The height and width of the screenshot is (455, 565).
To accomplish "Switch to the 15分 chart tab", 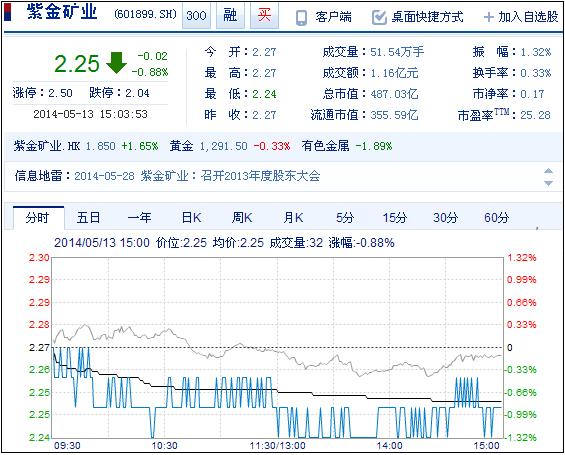I will point(395,218).
